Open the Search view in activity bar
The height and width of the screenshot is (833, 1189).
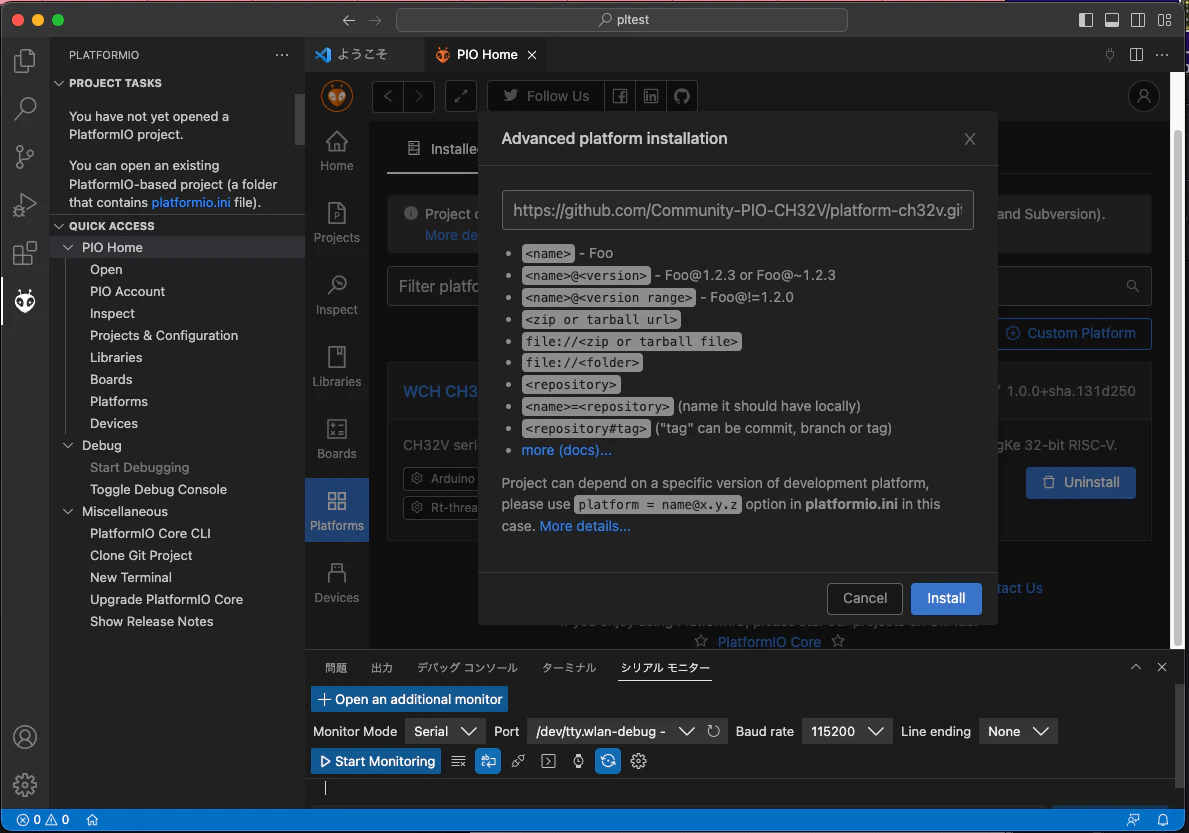24,108
